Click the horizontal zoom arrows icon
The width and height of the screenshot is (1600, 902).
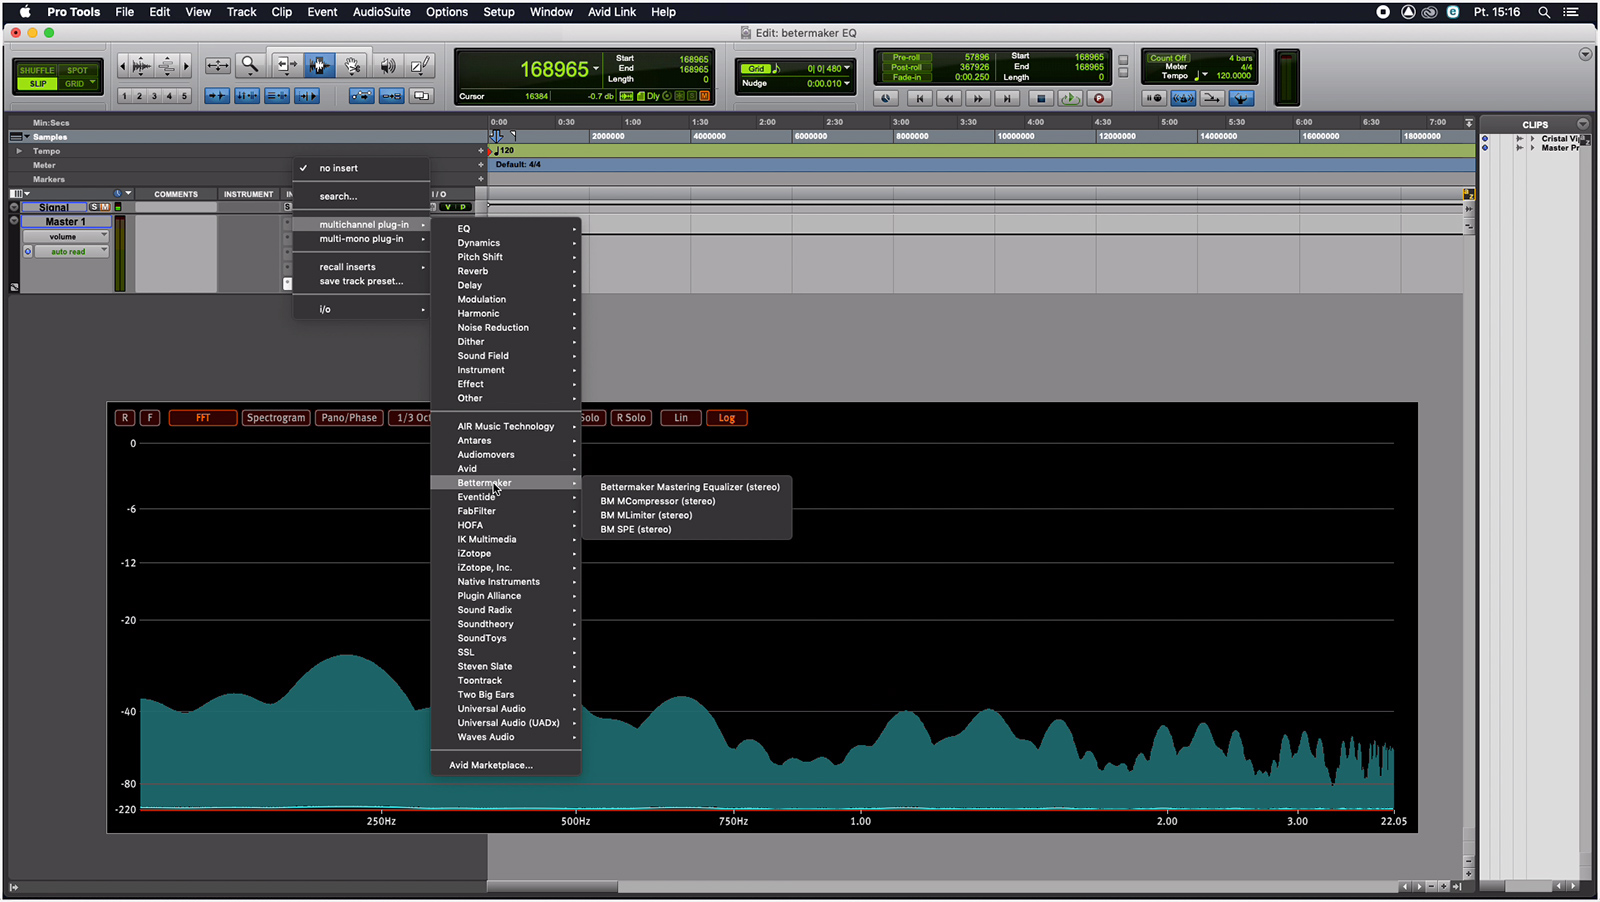tap(217, 66)
